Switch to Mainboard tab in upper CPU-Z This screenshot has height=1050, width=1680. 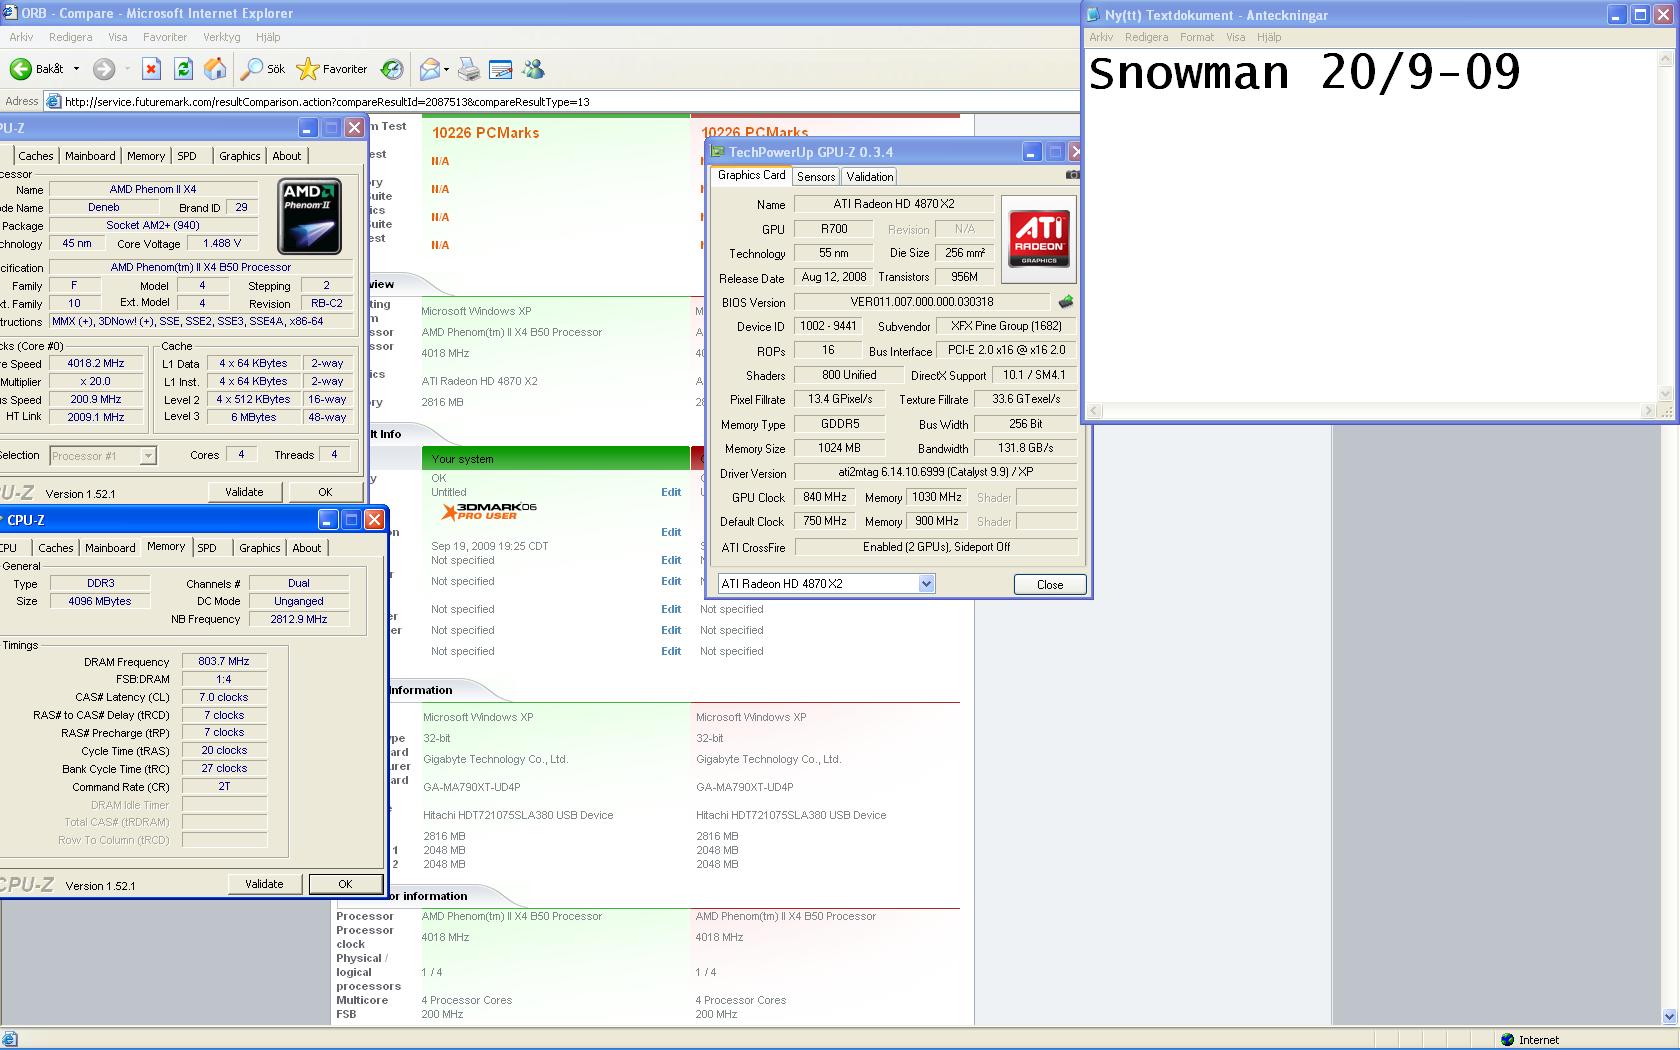point(90,156)
